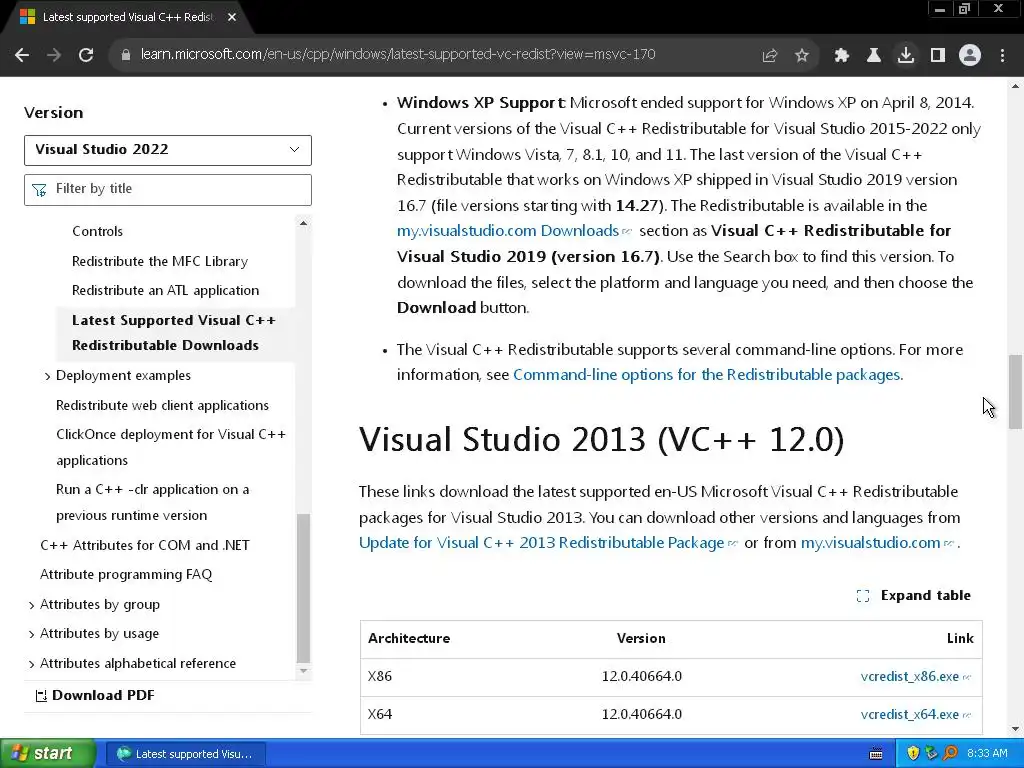Screen dimensions: 1024x768
Task: Click the page scrollbar thumb
Action: tap(1015, 392)
